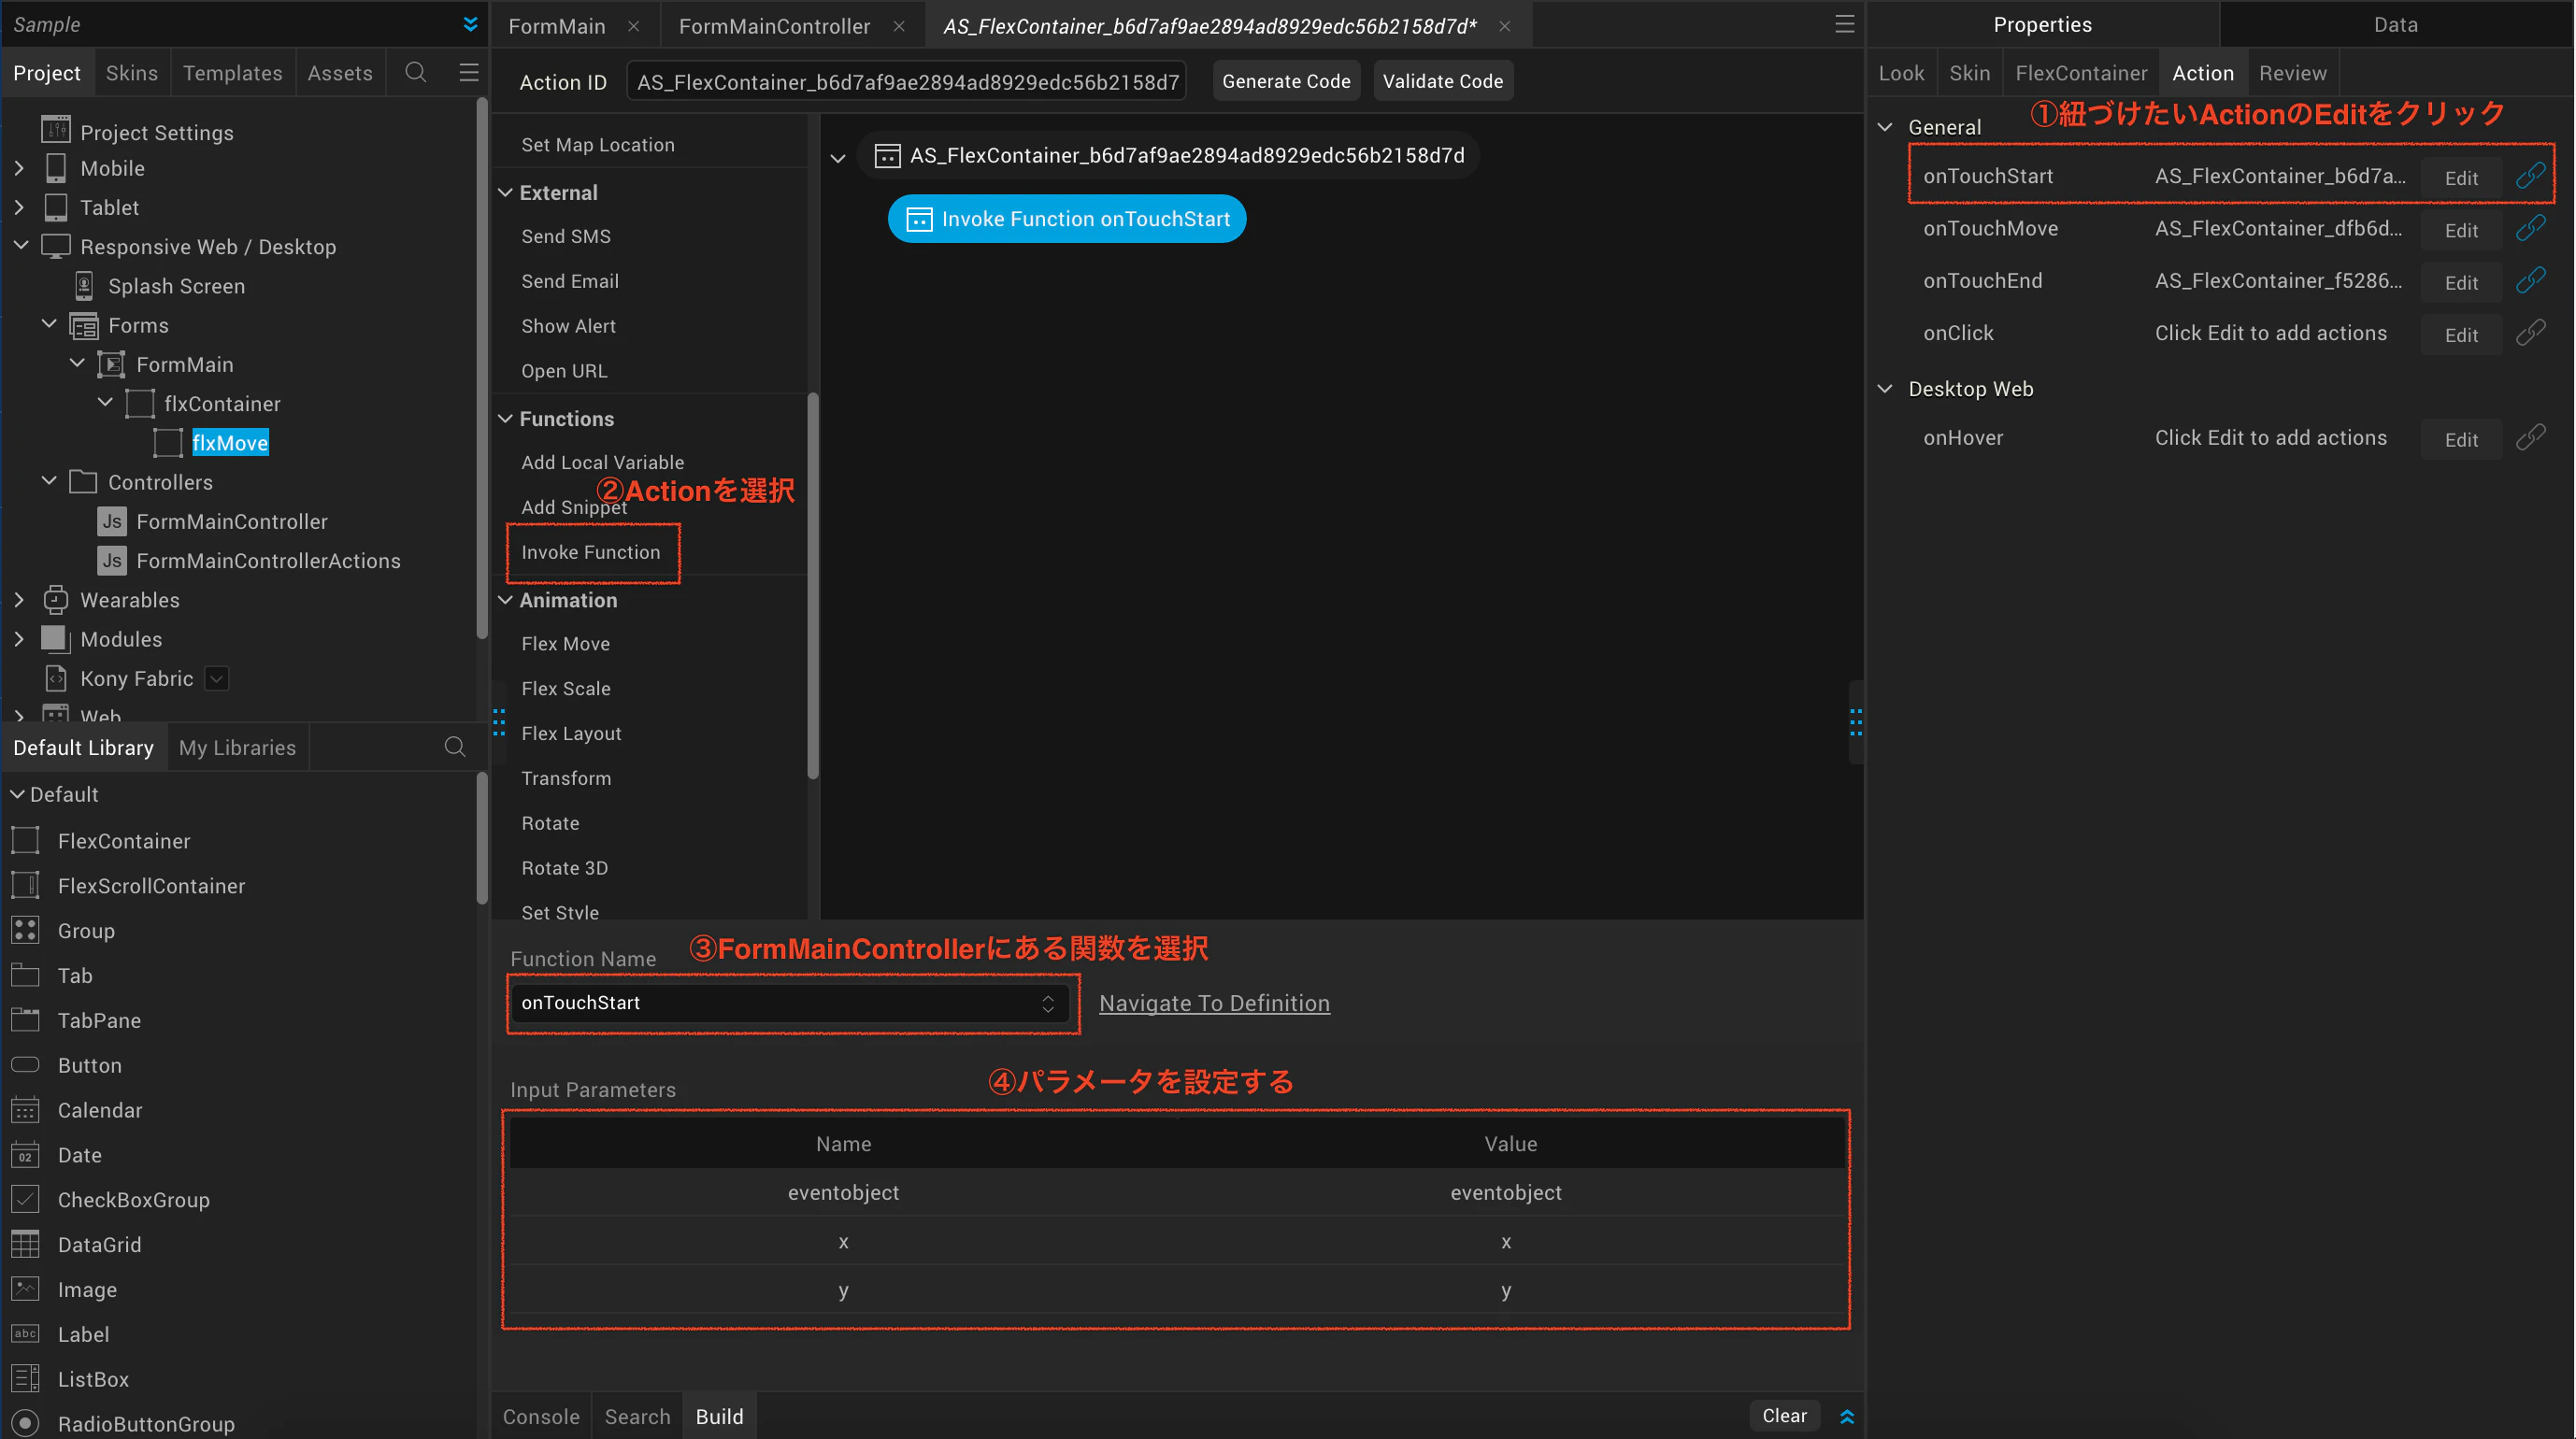Click link icon next to onTouchStart

point(2530,175)
